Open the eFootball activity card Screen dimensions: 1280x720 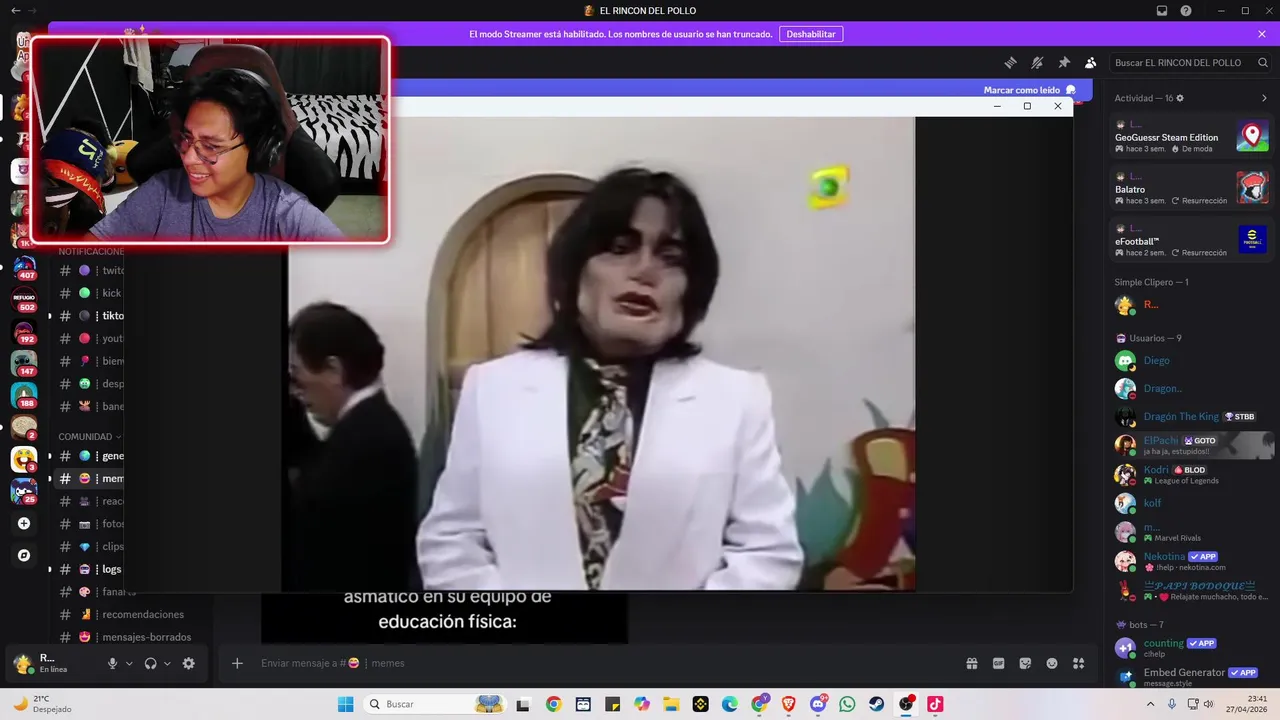1191,240
